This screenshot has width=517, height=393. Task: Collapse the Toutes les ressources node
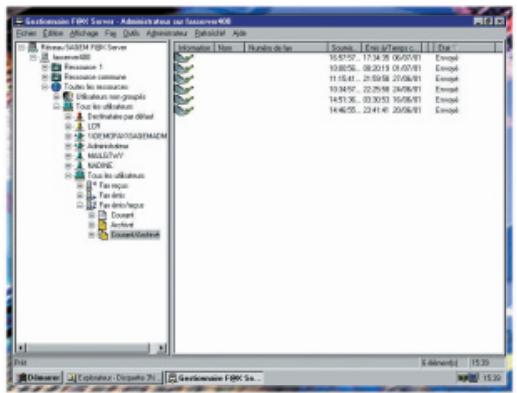[x=45, y=87]
